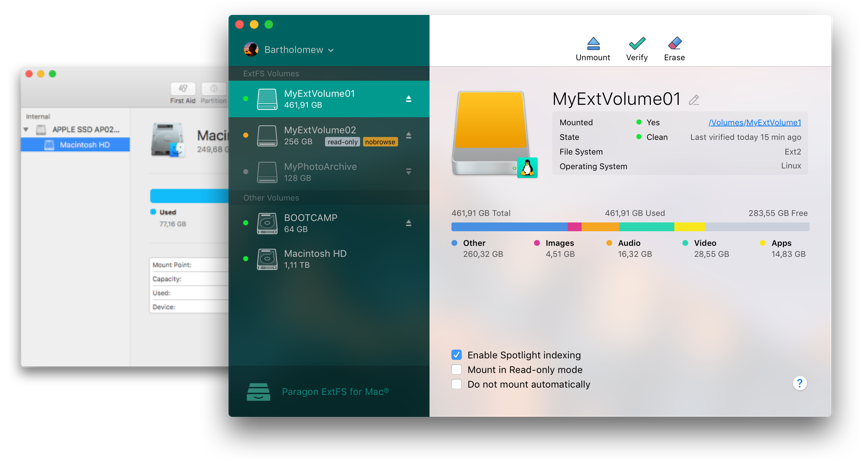This screenshot has height=461, width=861.
Task: Click the BOOTCAMP disk icon in the sidebar
Action: (267, 223)
